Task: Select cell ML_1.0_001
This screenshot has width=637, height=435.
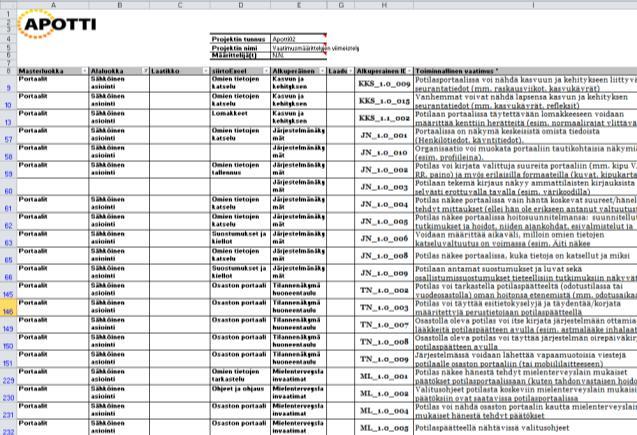Action: coord(384,377)
